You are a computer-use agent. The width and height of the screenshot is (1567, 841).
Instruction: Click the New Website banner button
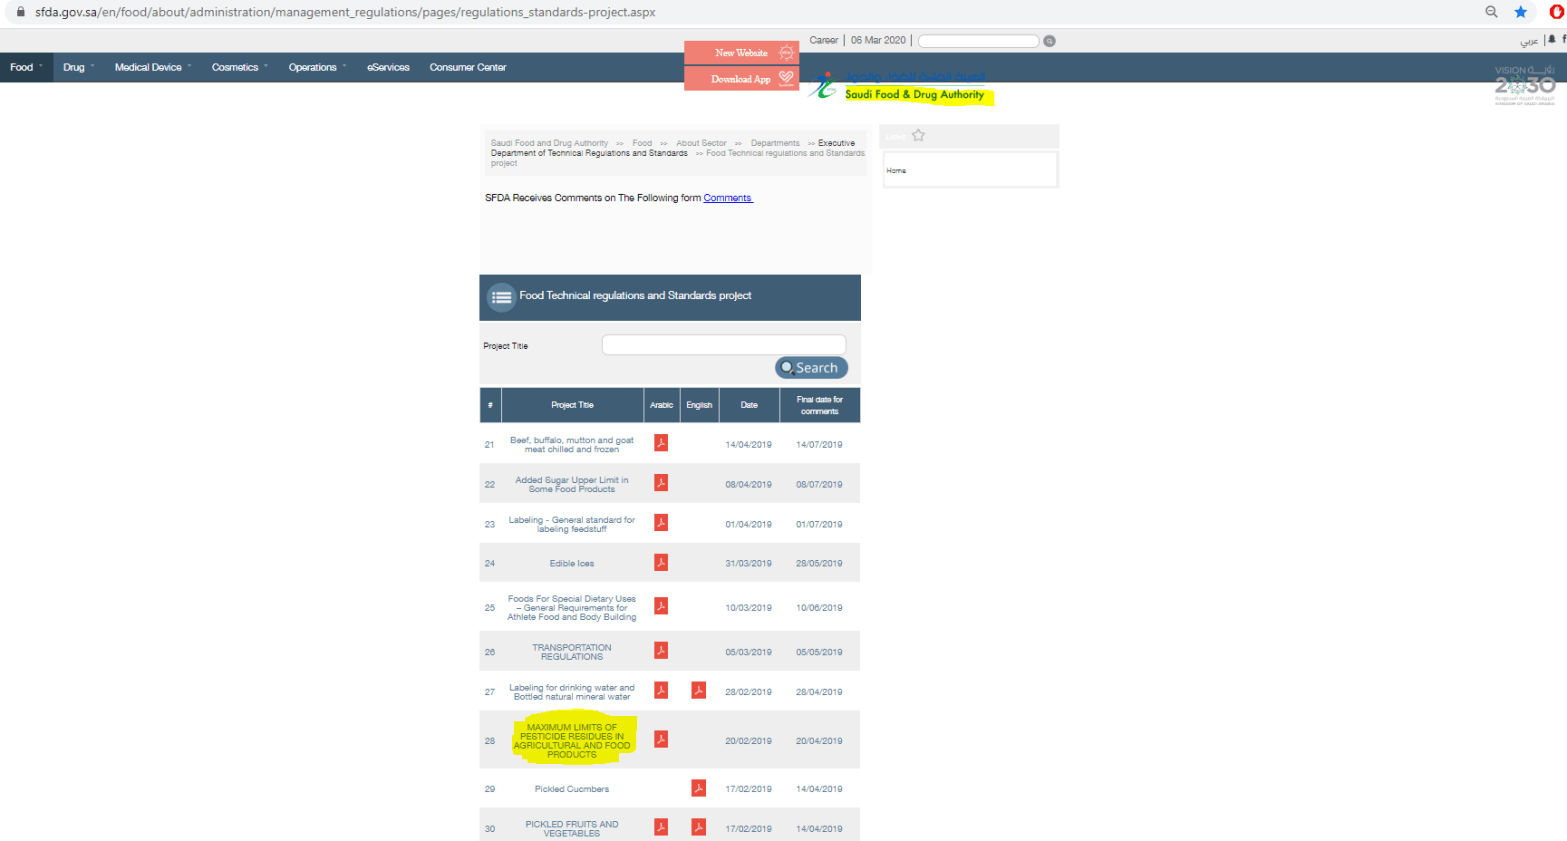741,53
